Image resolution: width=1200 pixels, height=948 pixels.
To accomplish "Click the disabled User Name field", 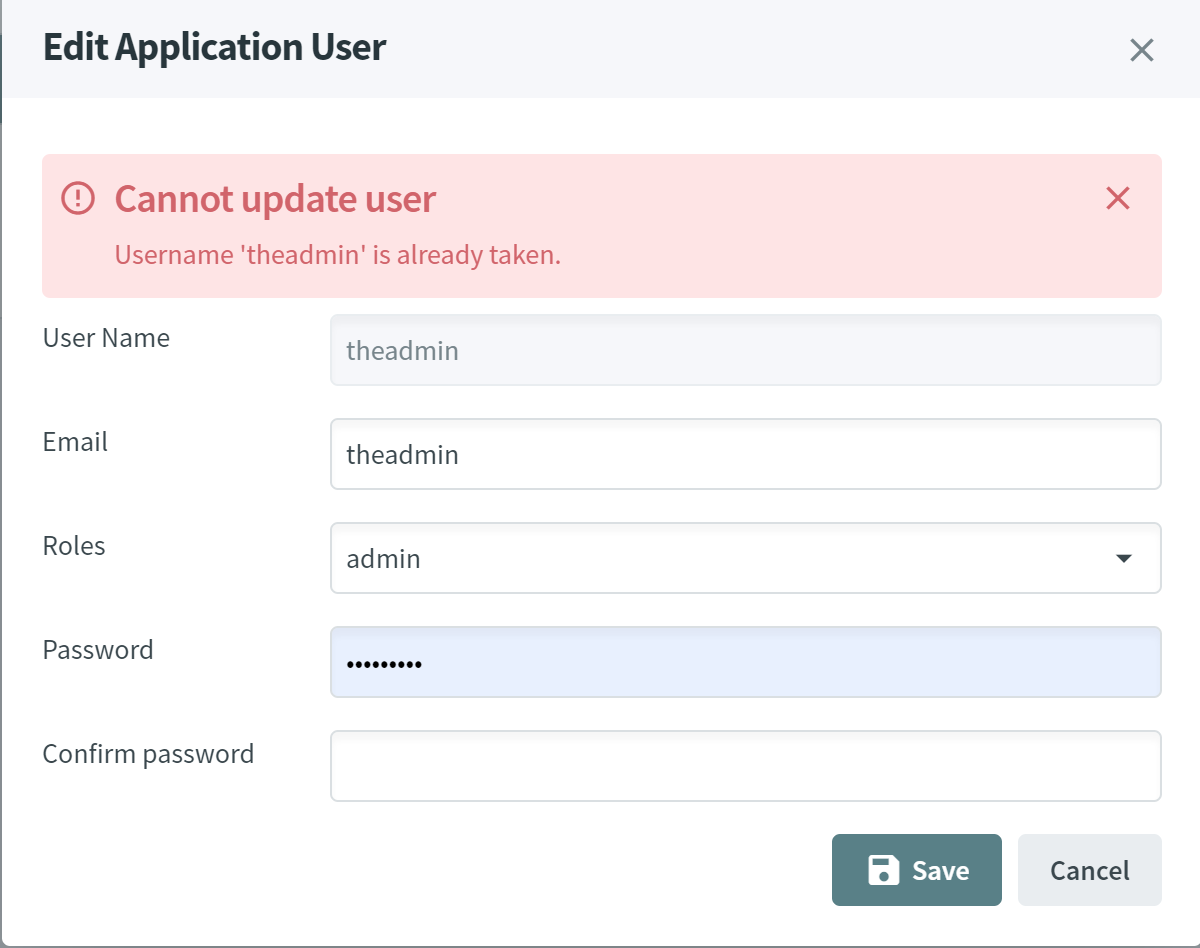I will click(746, 350).
